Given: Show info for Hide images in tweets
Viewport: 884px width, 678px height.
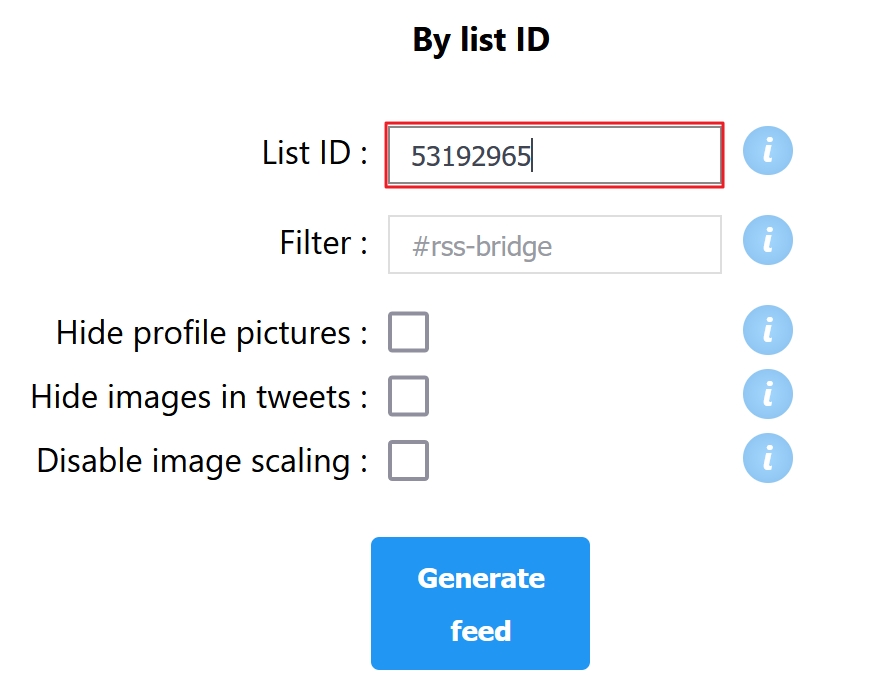Looking at the screenshot, I should click(x=767, y=394).
